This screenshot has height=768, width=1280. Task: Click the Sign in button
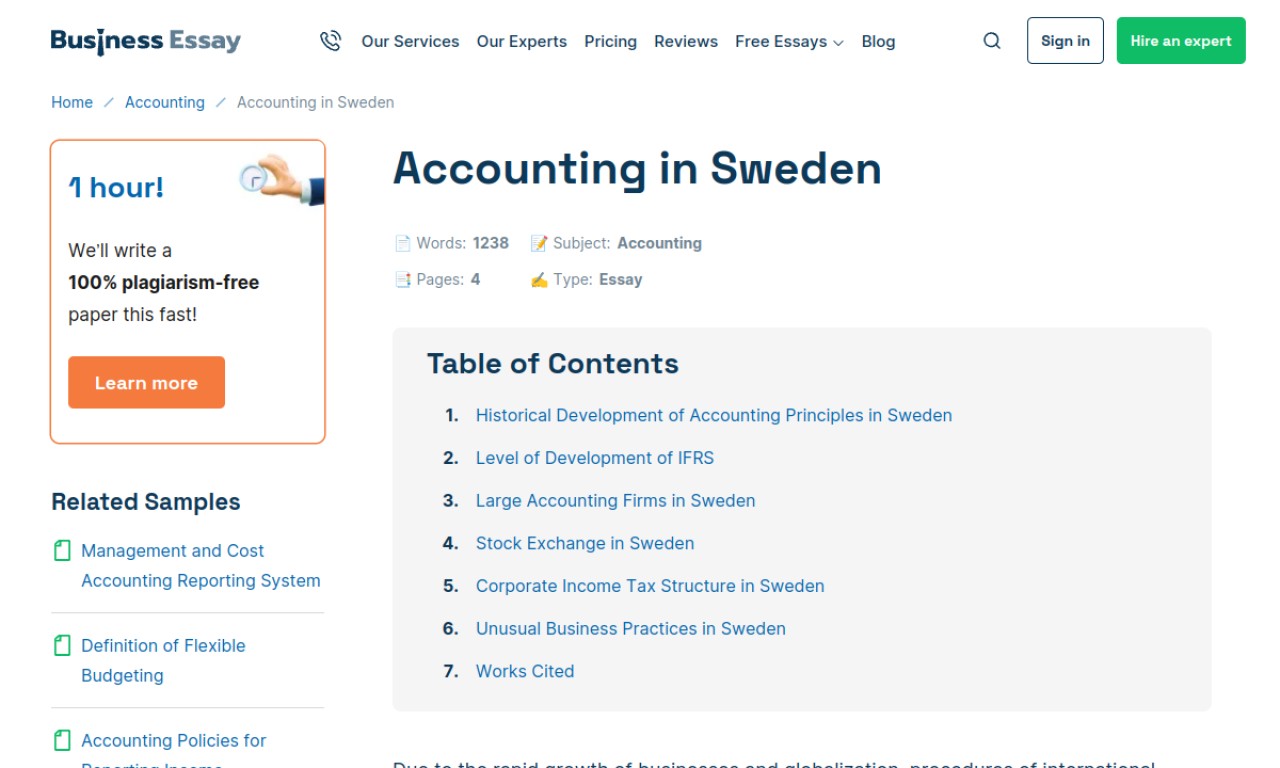click(x=1065, y=40)
